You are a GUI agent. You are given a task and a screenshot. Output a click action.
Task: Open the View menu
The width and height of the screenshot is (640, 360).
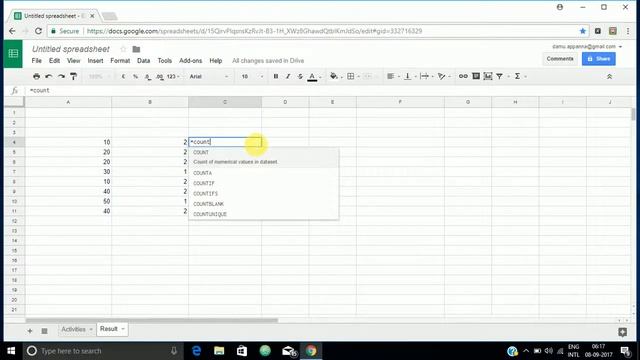[73, 61]
